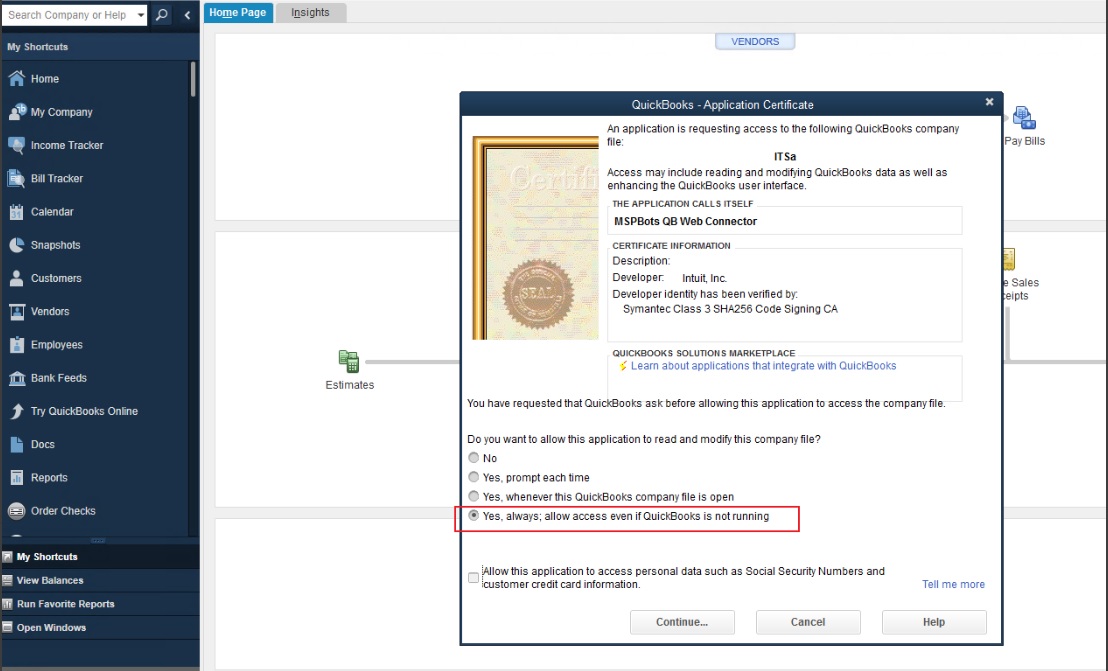Enable access to personal data checkbox
The width and height of the screenshot is (1108, 671).
click(x=473, y=577)
